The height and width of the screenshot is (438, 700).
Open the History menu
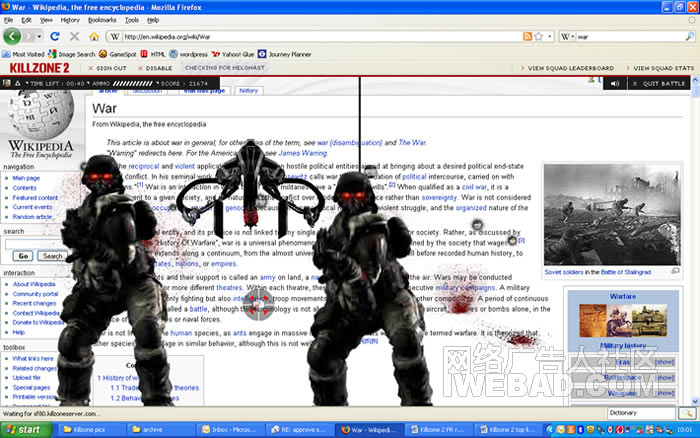point(70,20)
